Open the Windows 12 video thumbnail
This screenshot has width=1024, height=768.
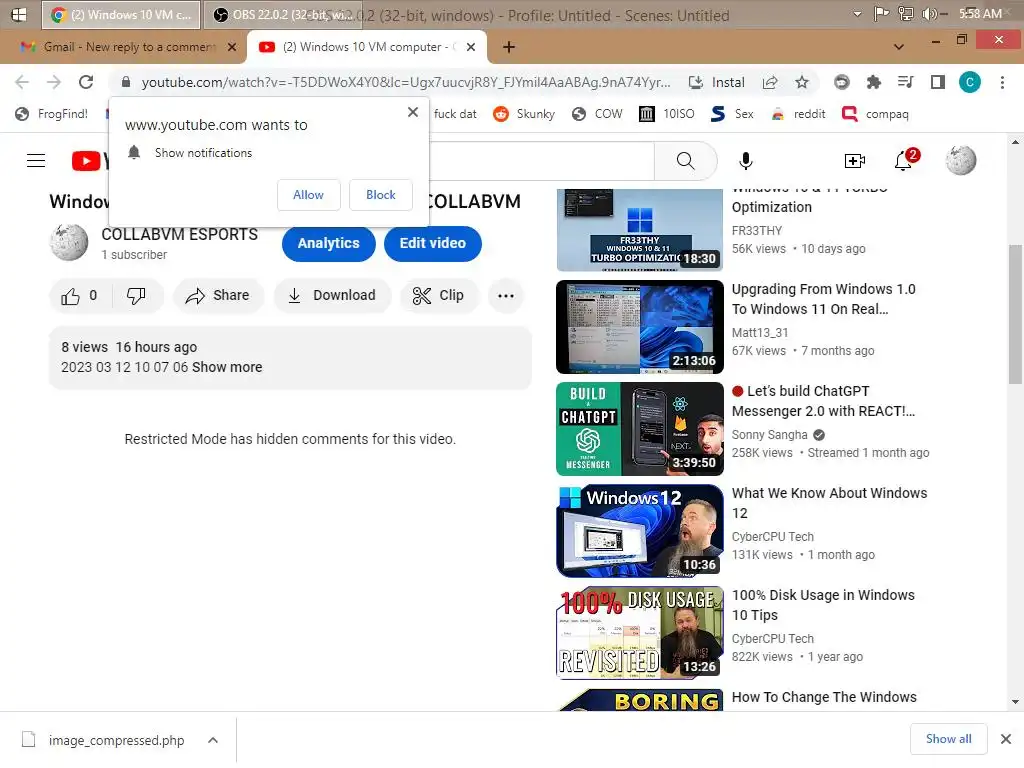[640, 531]
